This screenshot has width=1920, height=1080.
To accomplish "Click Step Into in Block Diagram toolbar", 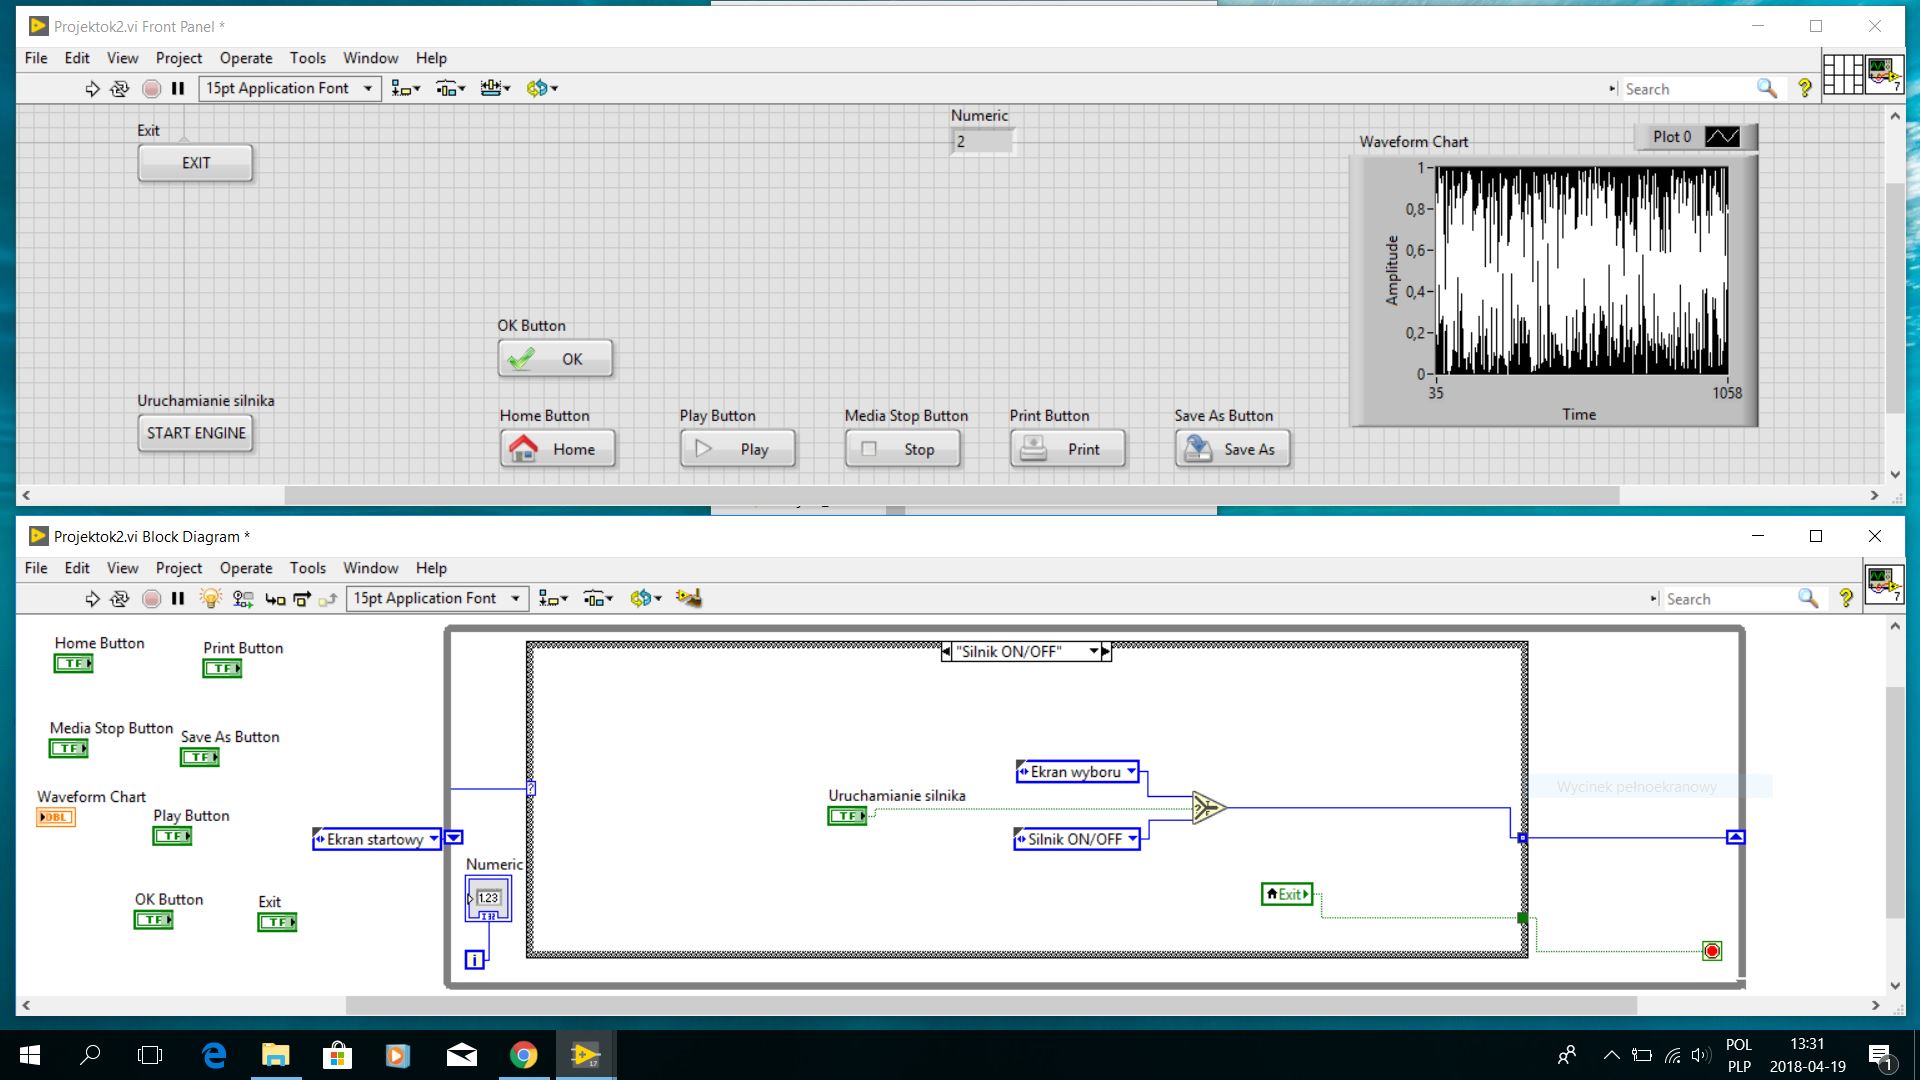I will pos(275,599).
